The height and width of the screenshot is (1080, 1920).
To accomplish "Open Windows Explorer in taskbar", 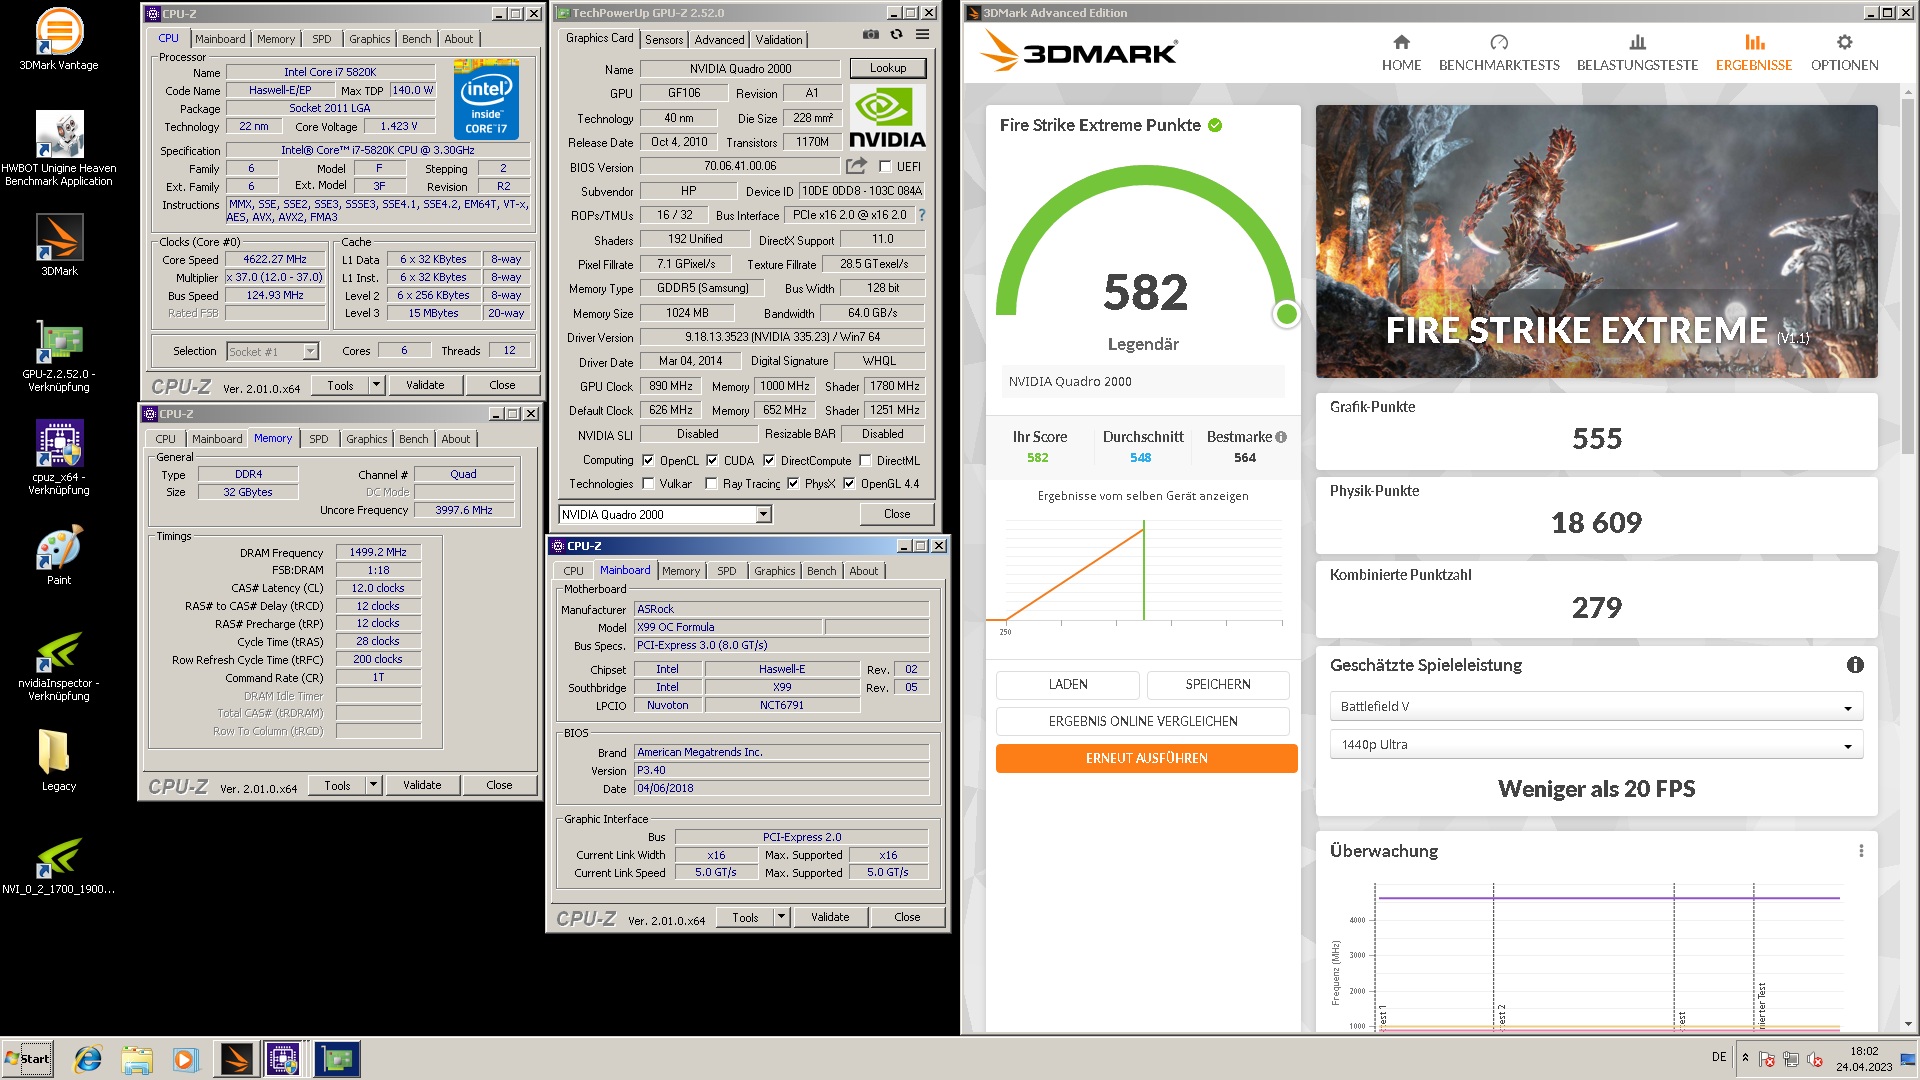I will tap(137, 1059).
